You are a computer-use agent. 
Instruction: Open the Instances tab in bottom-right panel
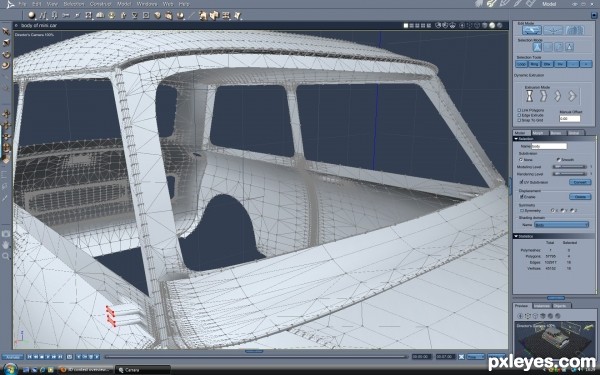click(x=541, y=306)
